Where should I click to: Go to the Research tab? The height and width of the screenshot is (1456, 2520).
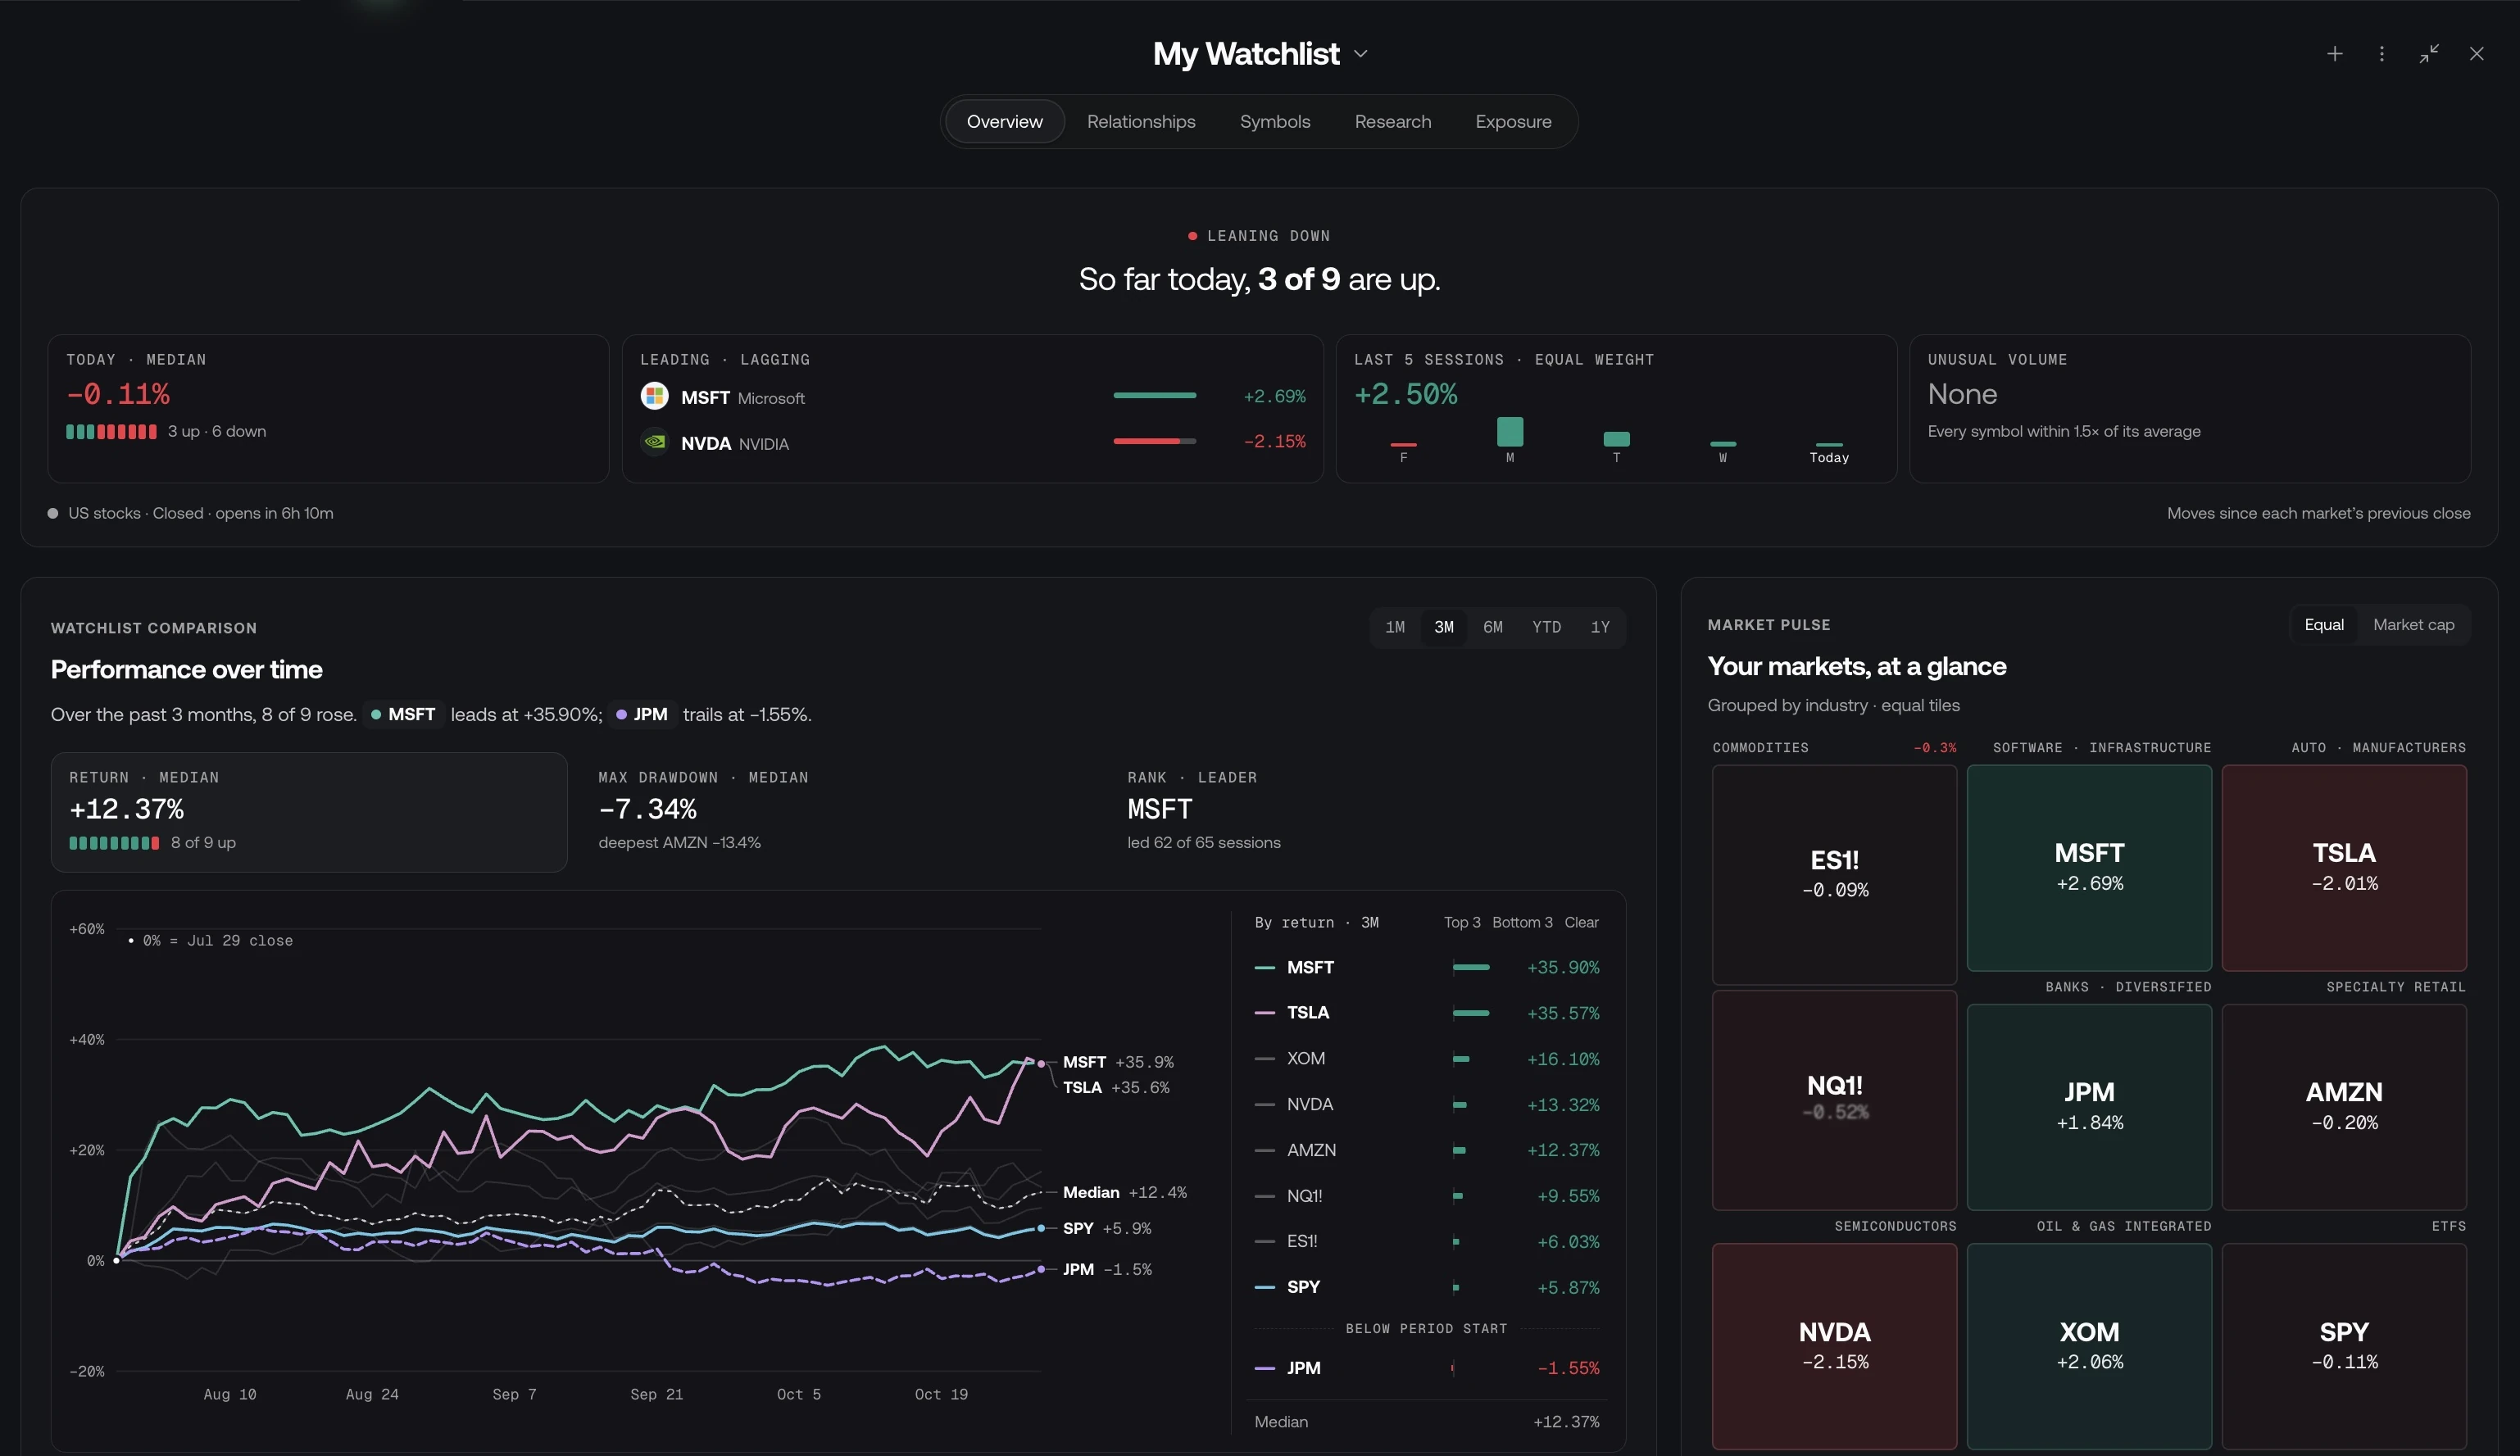point(1392,122)
